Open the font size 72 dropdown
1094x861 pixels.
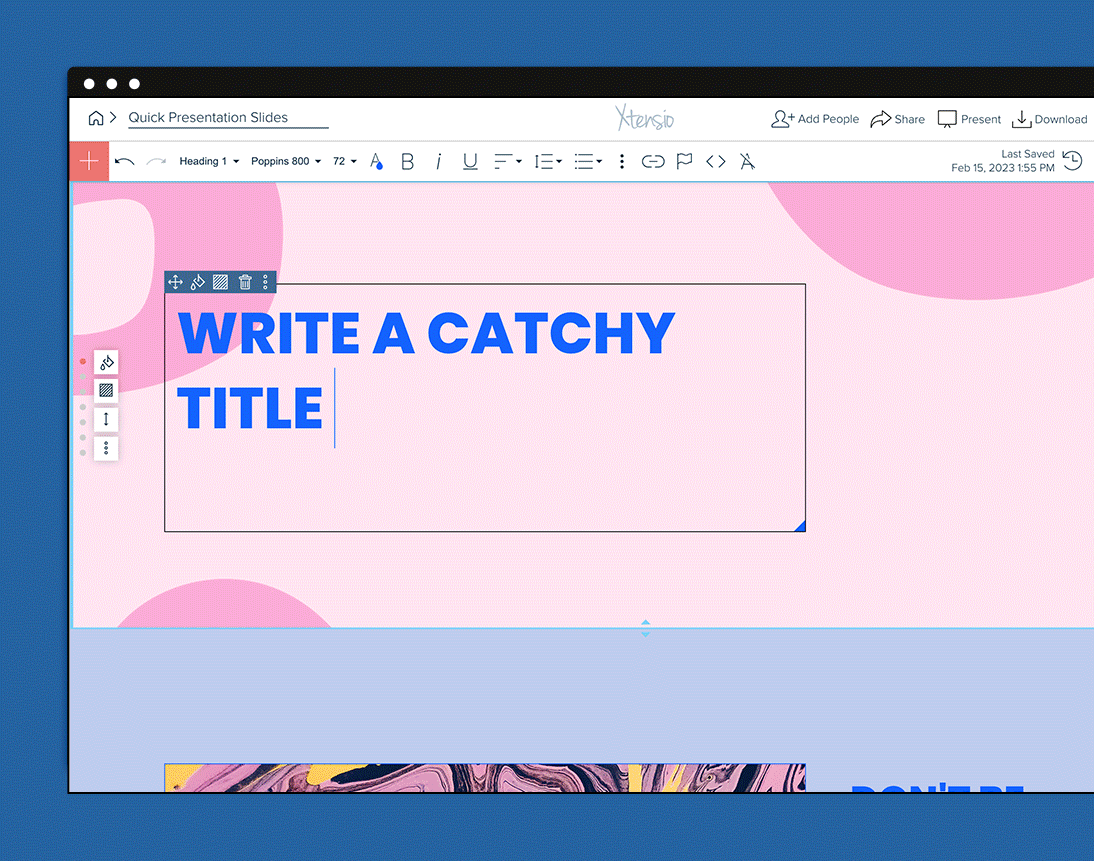click(x=345, y=161)
